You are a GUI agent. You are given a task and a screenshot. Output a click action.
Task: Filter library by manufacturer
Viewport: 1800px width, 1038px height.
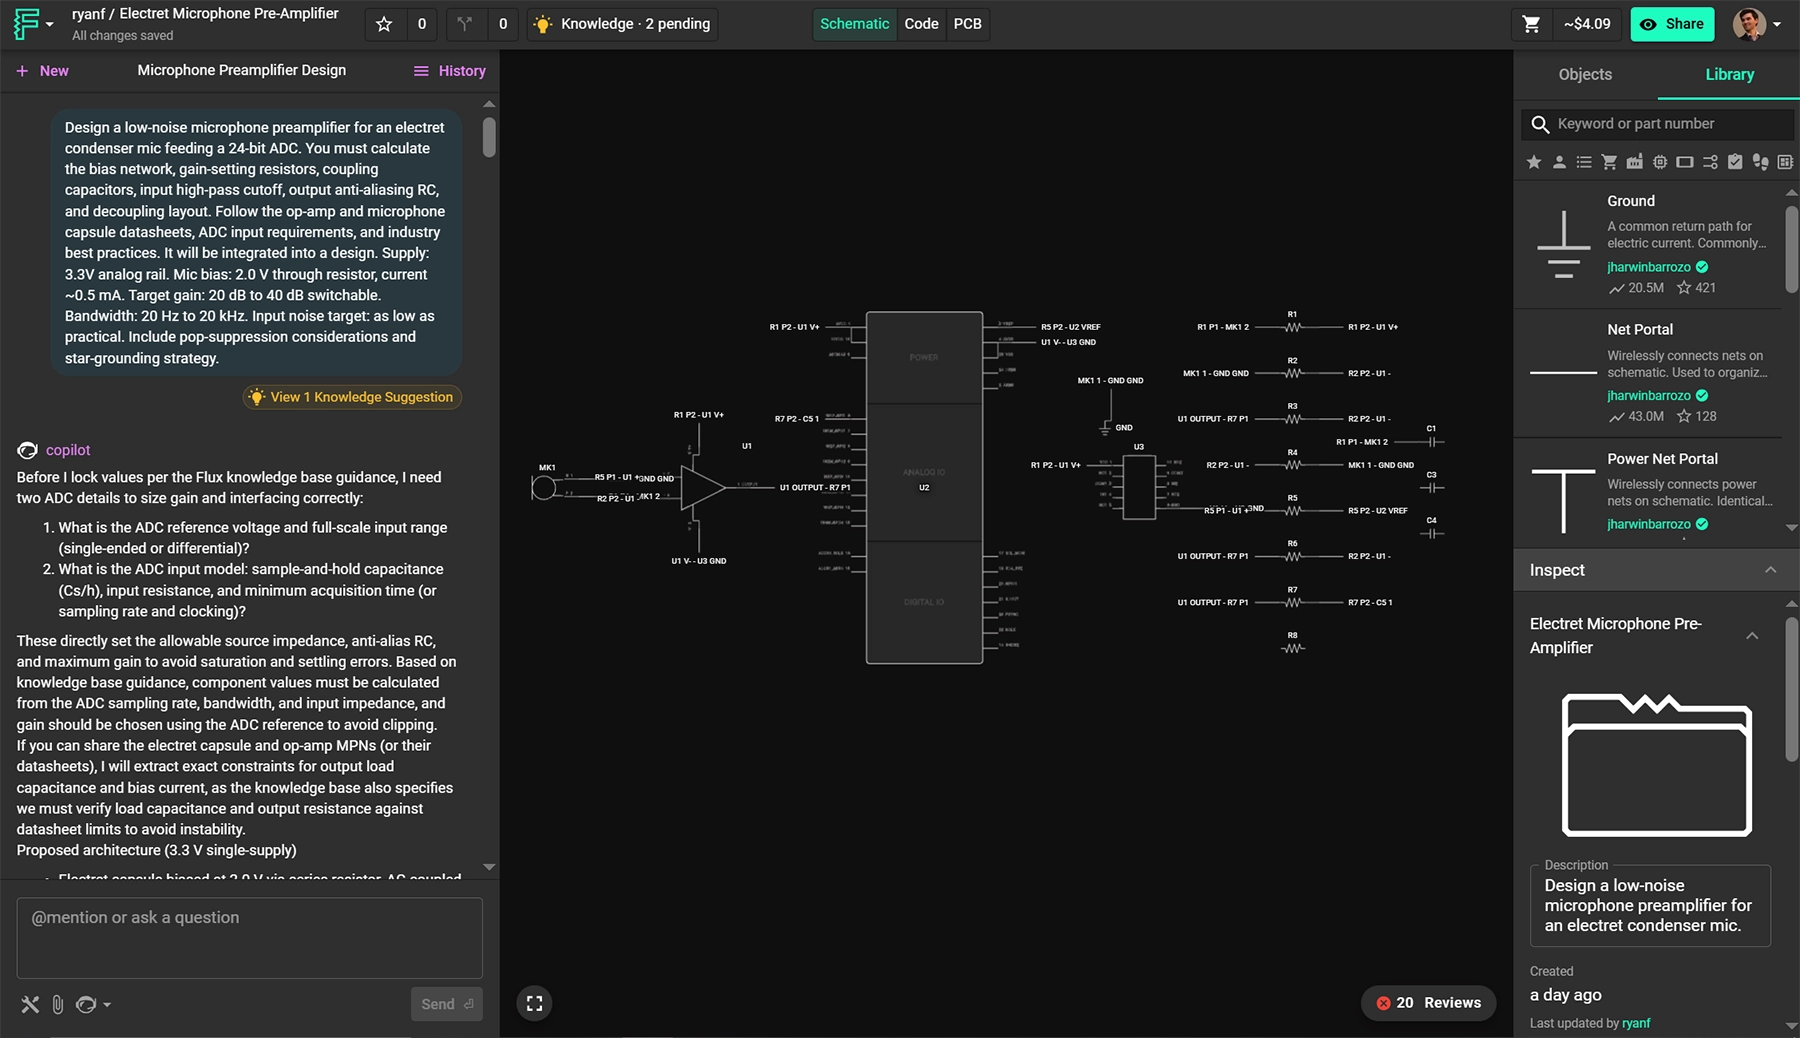point(1635,161)
